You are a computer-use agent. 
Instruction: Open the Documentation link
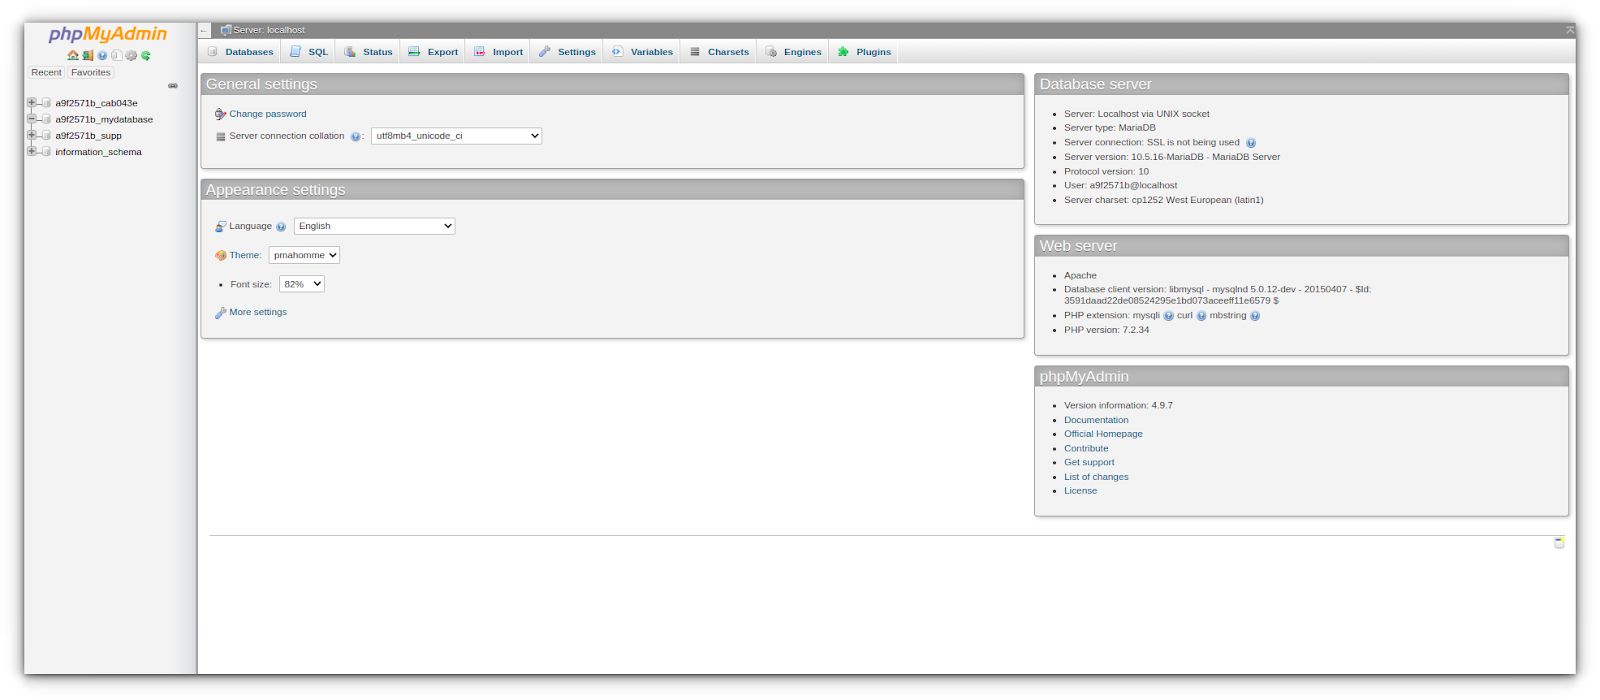point(1096,420)
